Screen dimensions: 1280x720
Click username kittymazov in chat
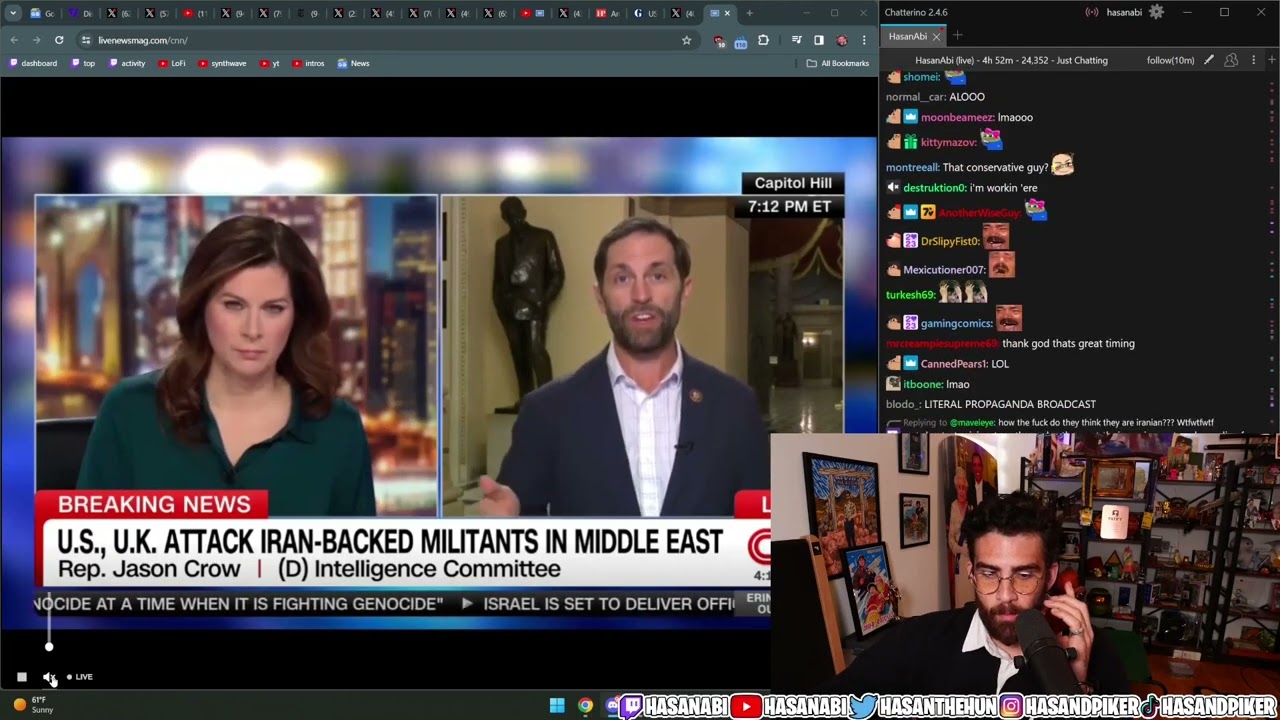949,142
